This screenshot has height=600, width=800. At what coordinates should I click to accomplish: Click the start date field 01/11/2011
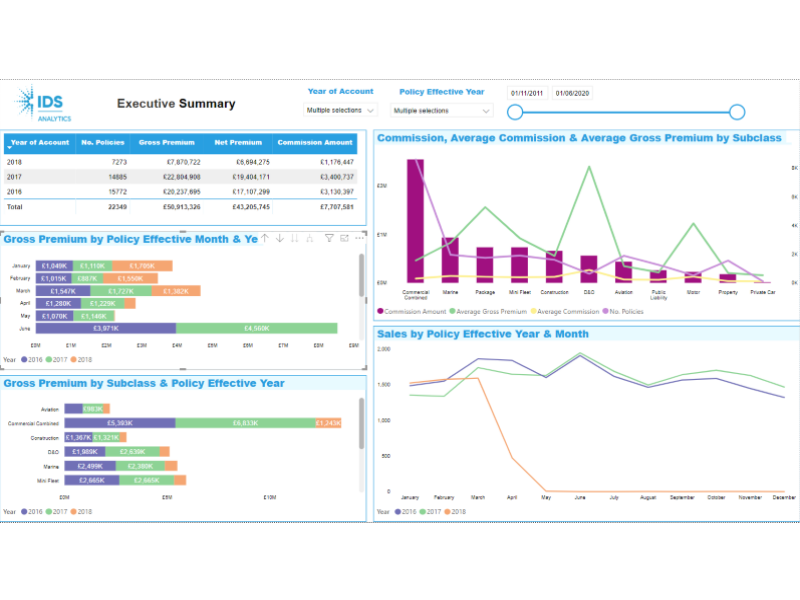(x=528, y=93)
